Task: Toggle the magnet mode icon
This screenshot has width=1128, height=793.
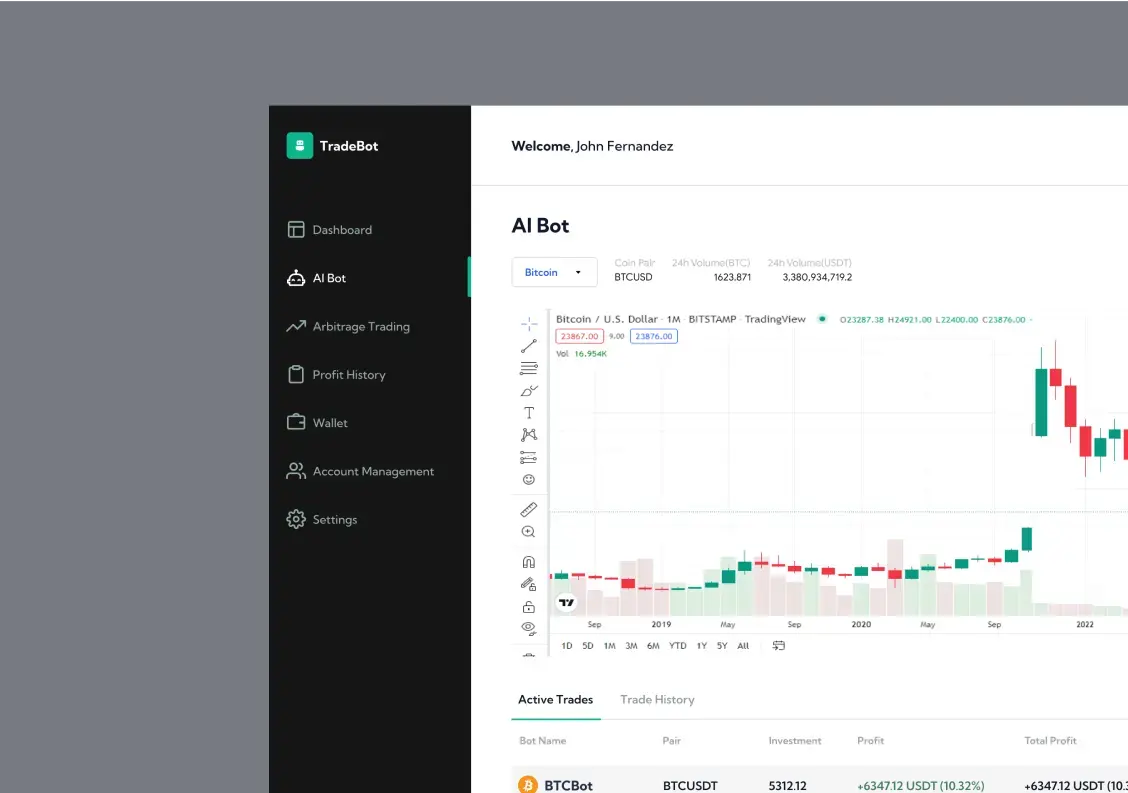Action: pos(529,562)
